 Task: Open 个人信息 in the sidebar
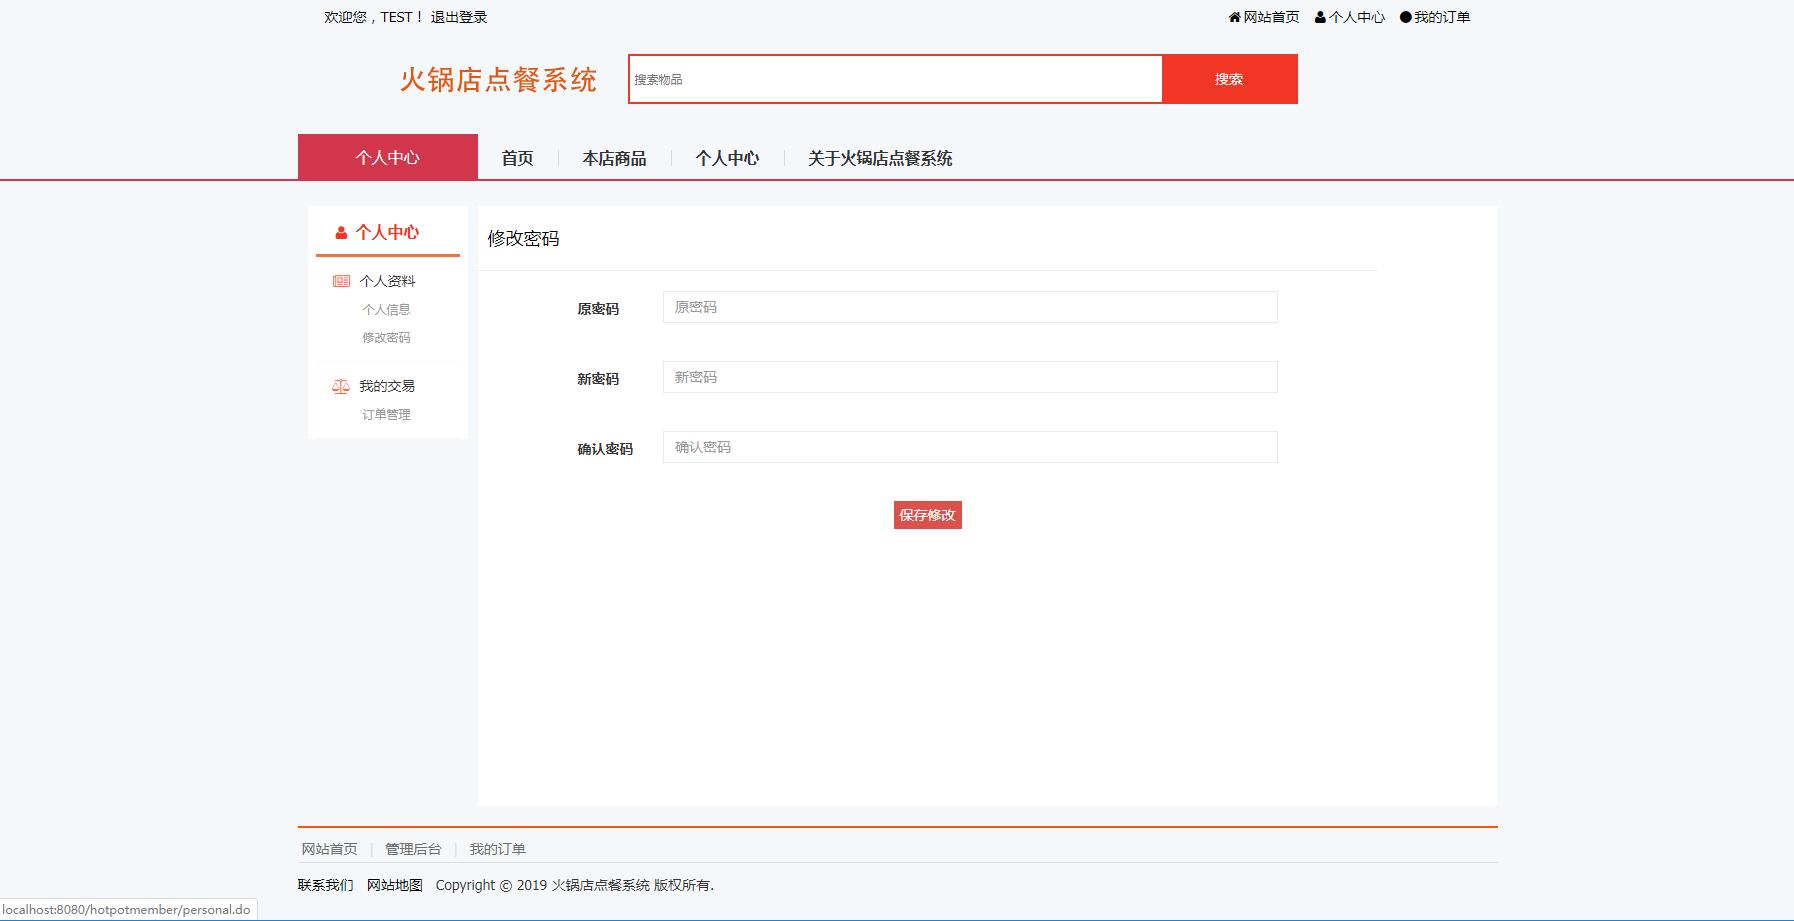point(386,310)
